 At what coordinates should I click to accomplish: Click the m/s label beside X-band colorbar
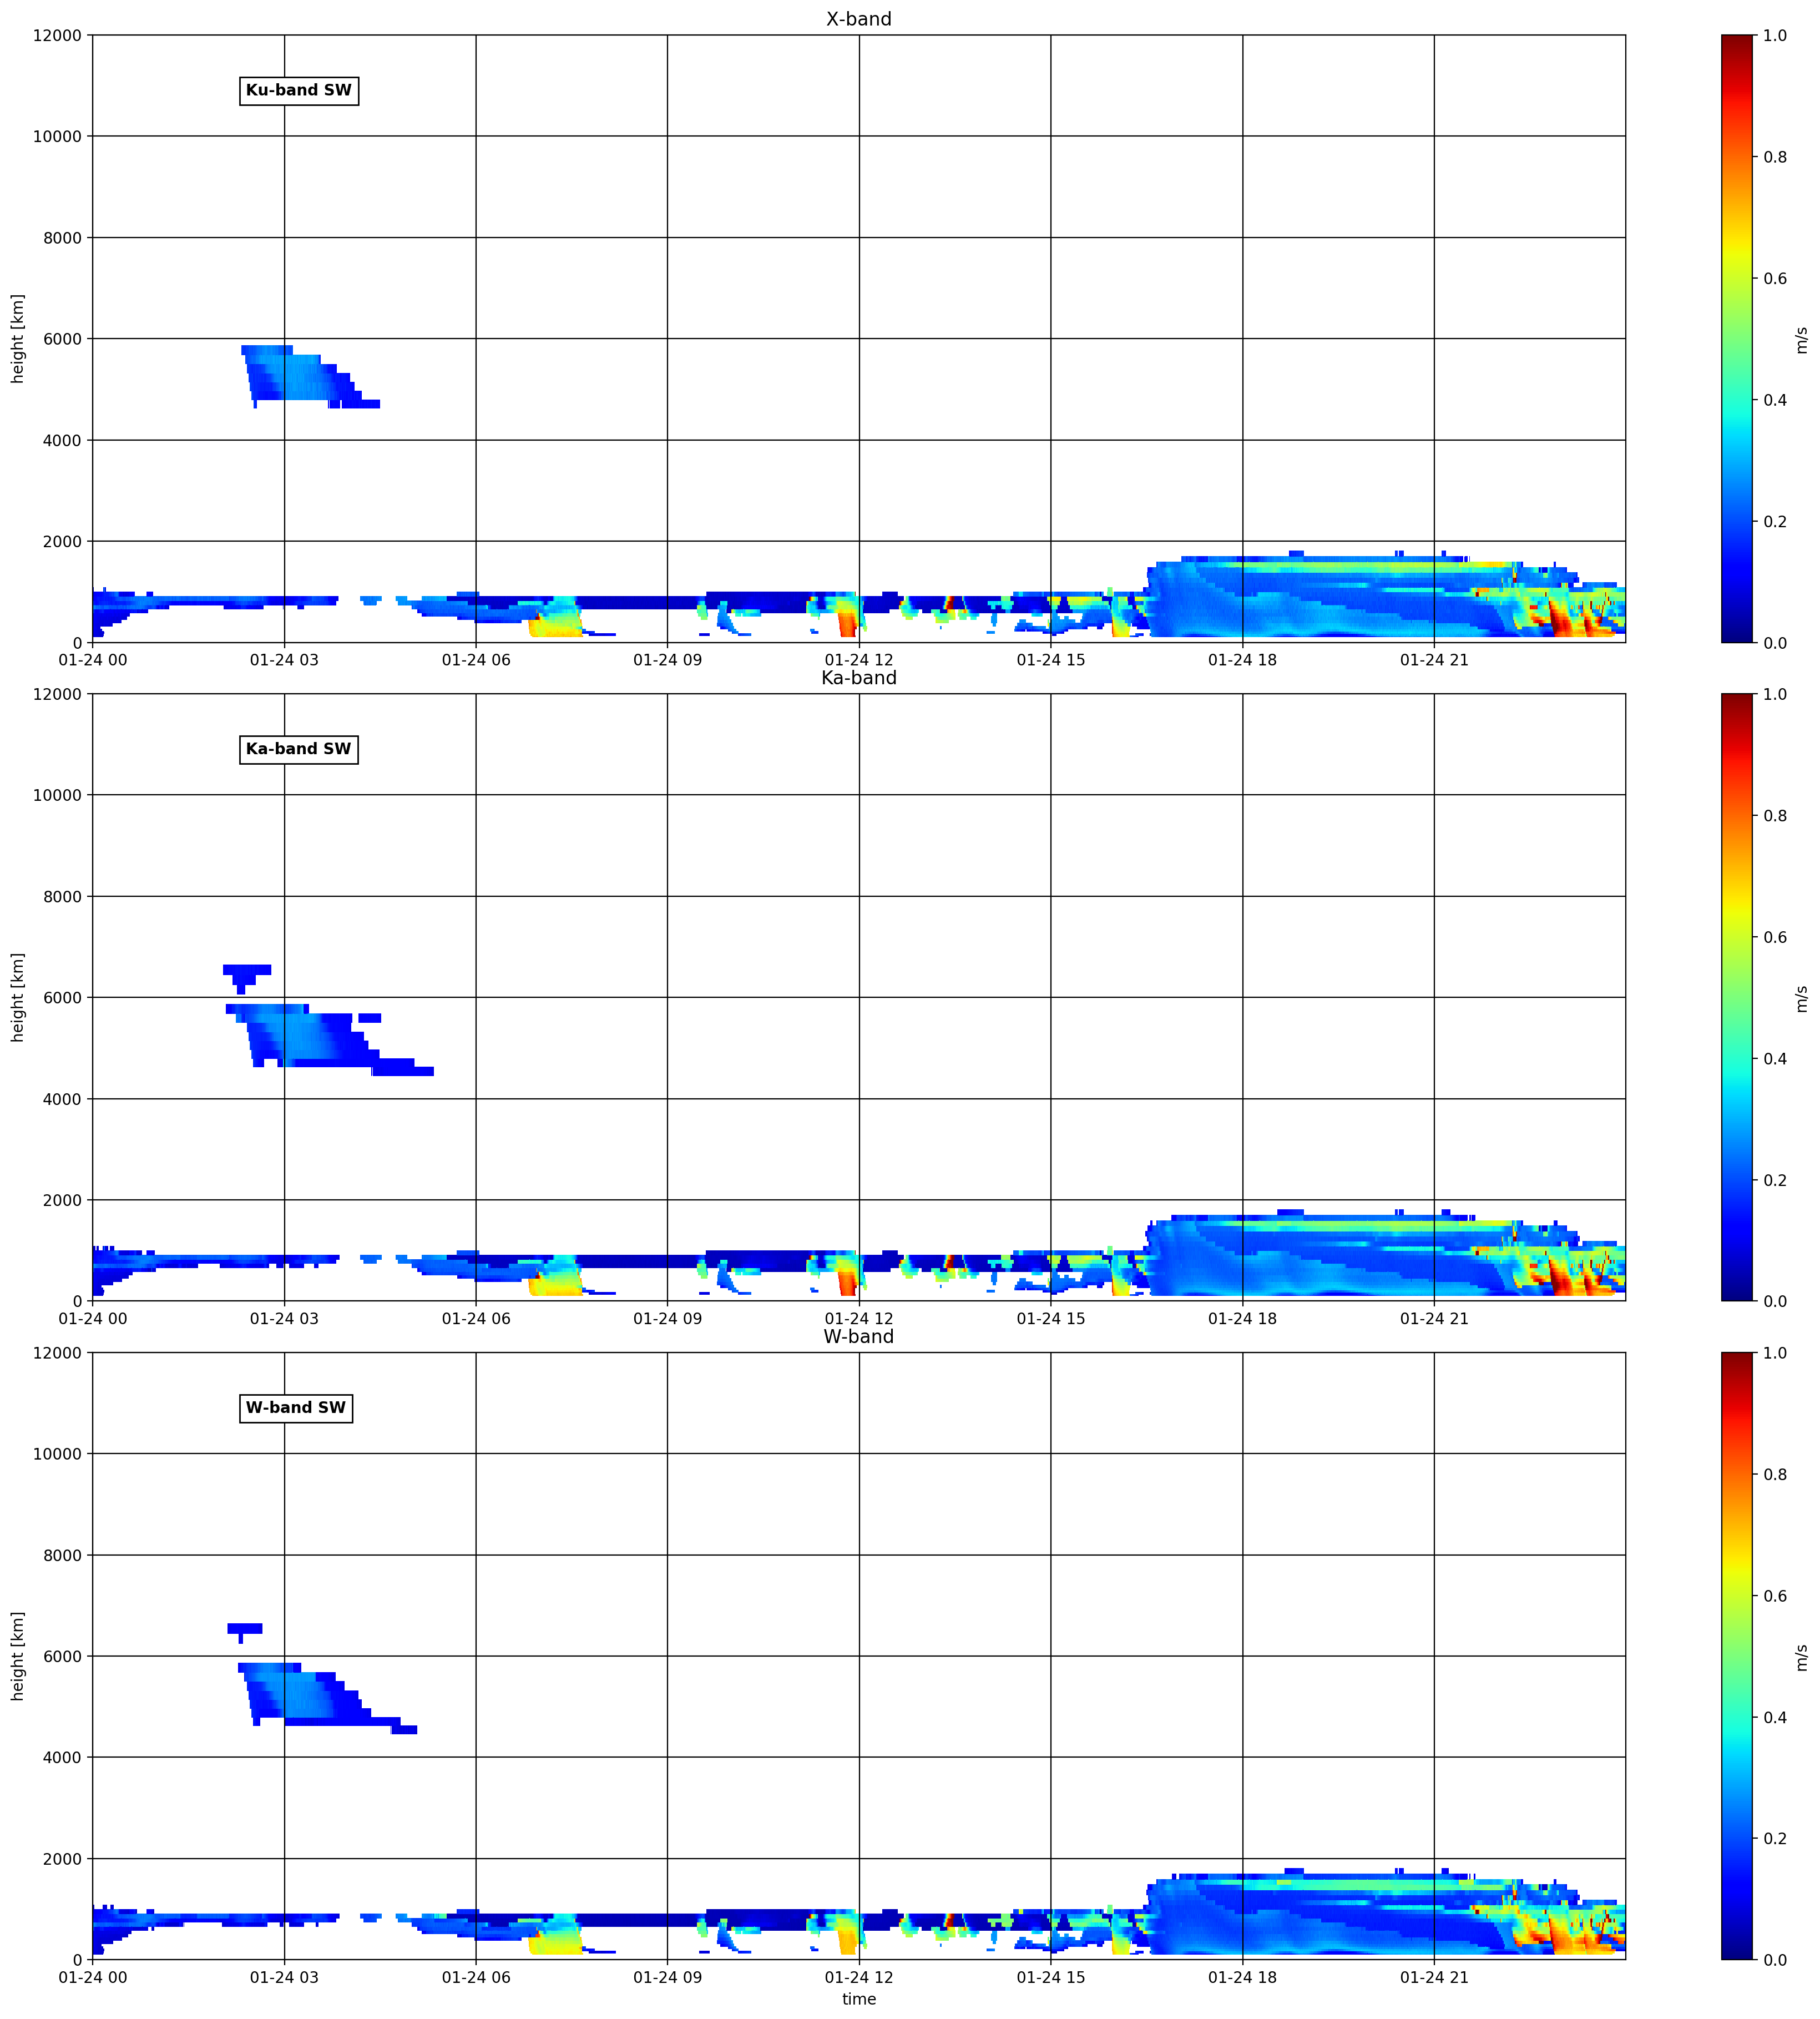click(x=1801, y=339)
